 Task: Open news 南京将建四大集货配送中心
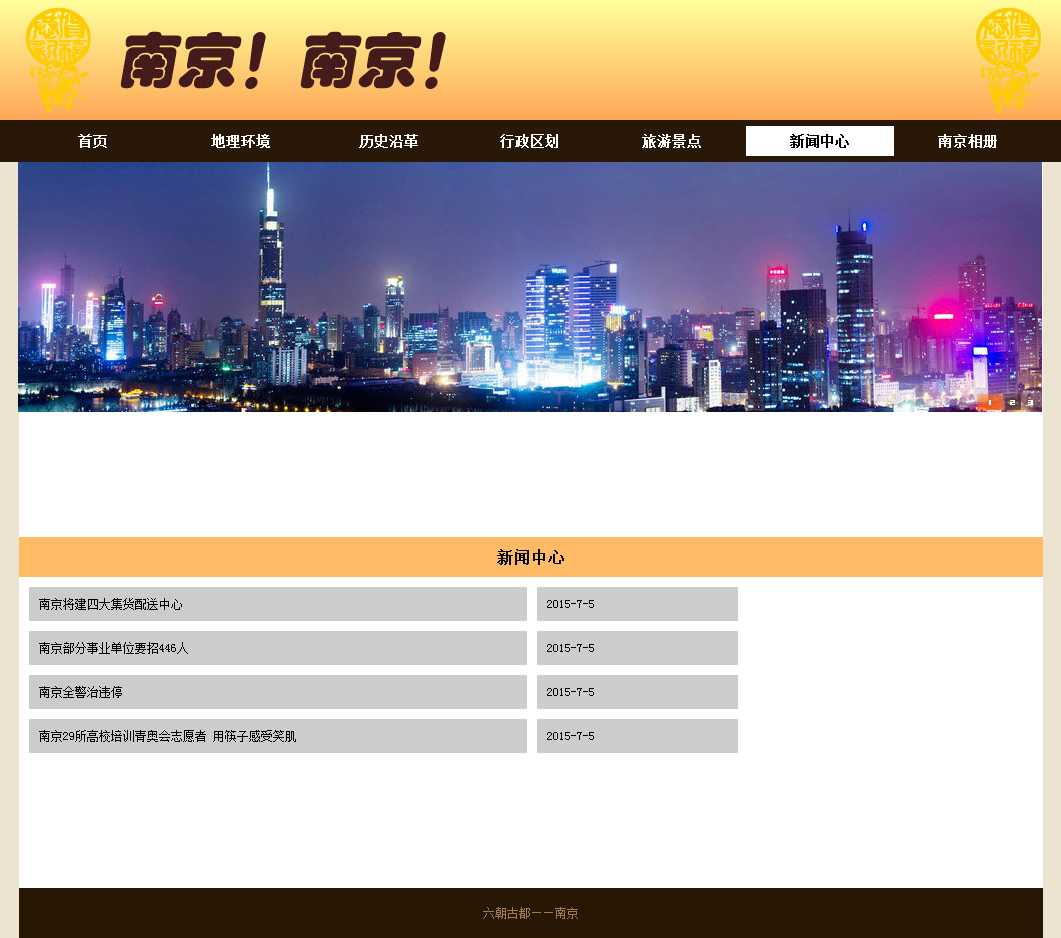111,604
